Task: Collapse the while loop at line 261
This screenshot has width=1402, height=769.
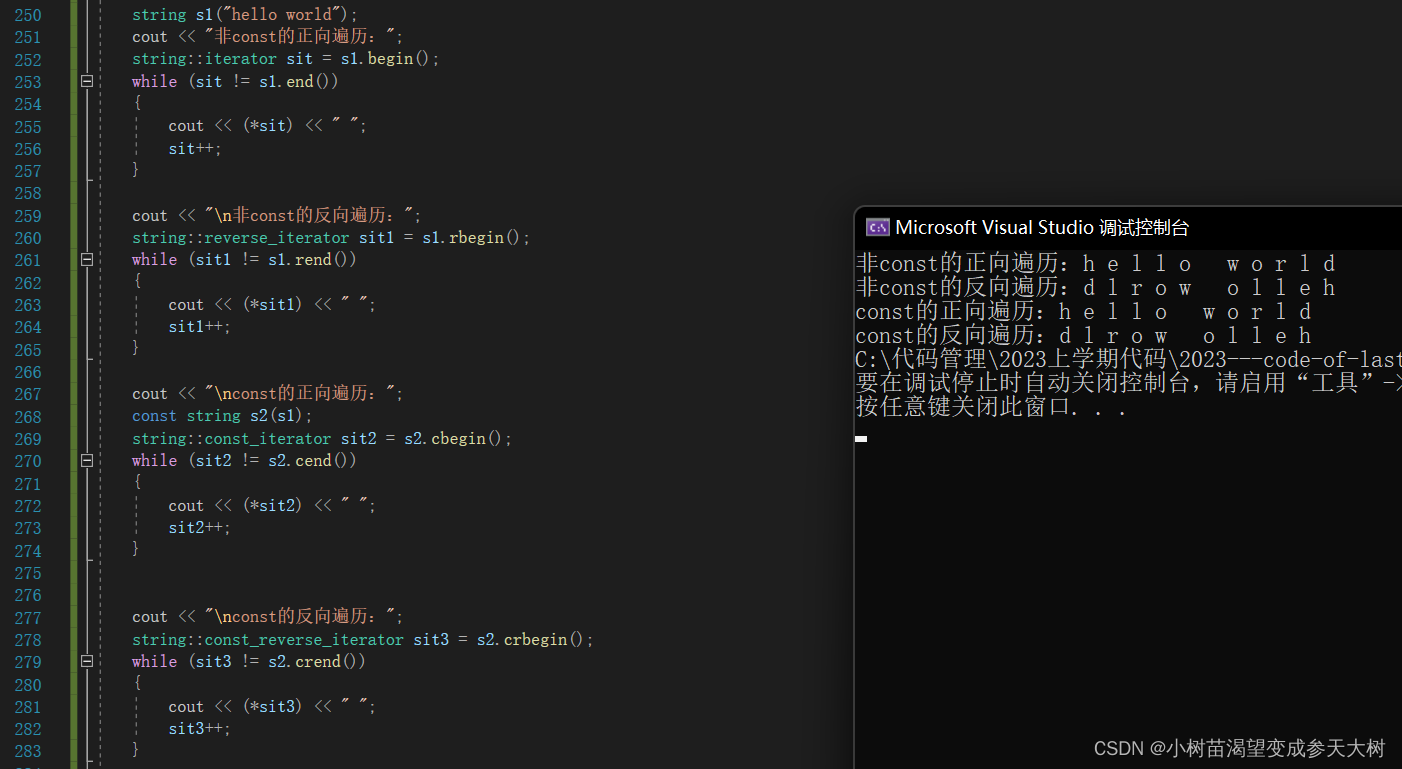Action: 87,259
